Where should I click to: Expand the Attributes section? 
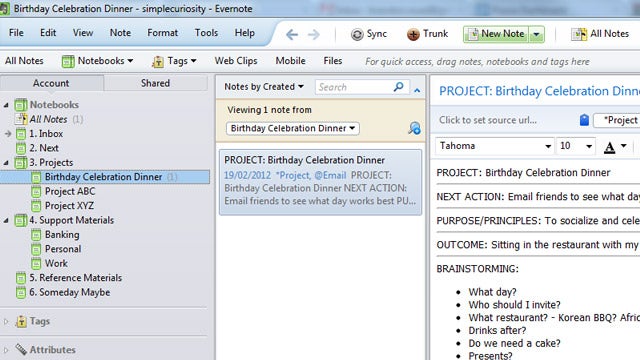[6, 350]
